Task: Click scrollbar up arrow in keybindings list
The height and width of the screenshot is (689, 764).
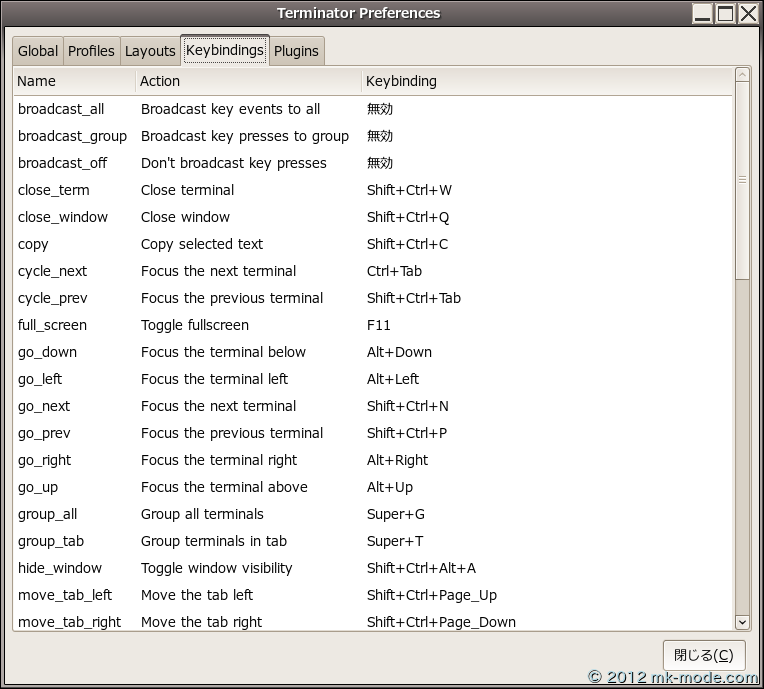Action: click(x=742, y=75)
